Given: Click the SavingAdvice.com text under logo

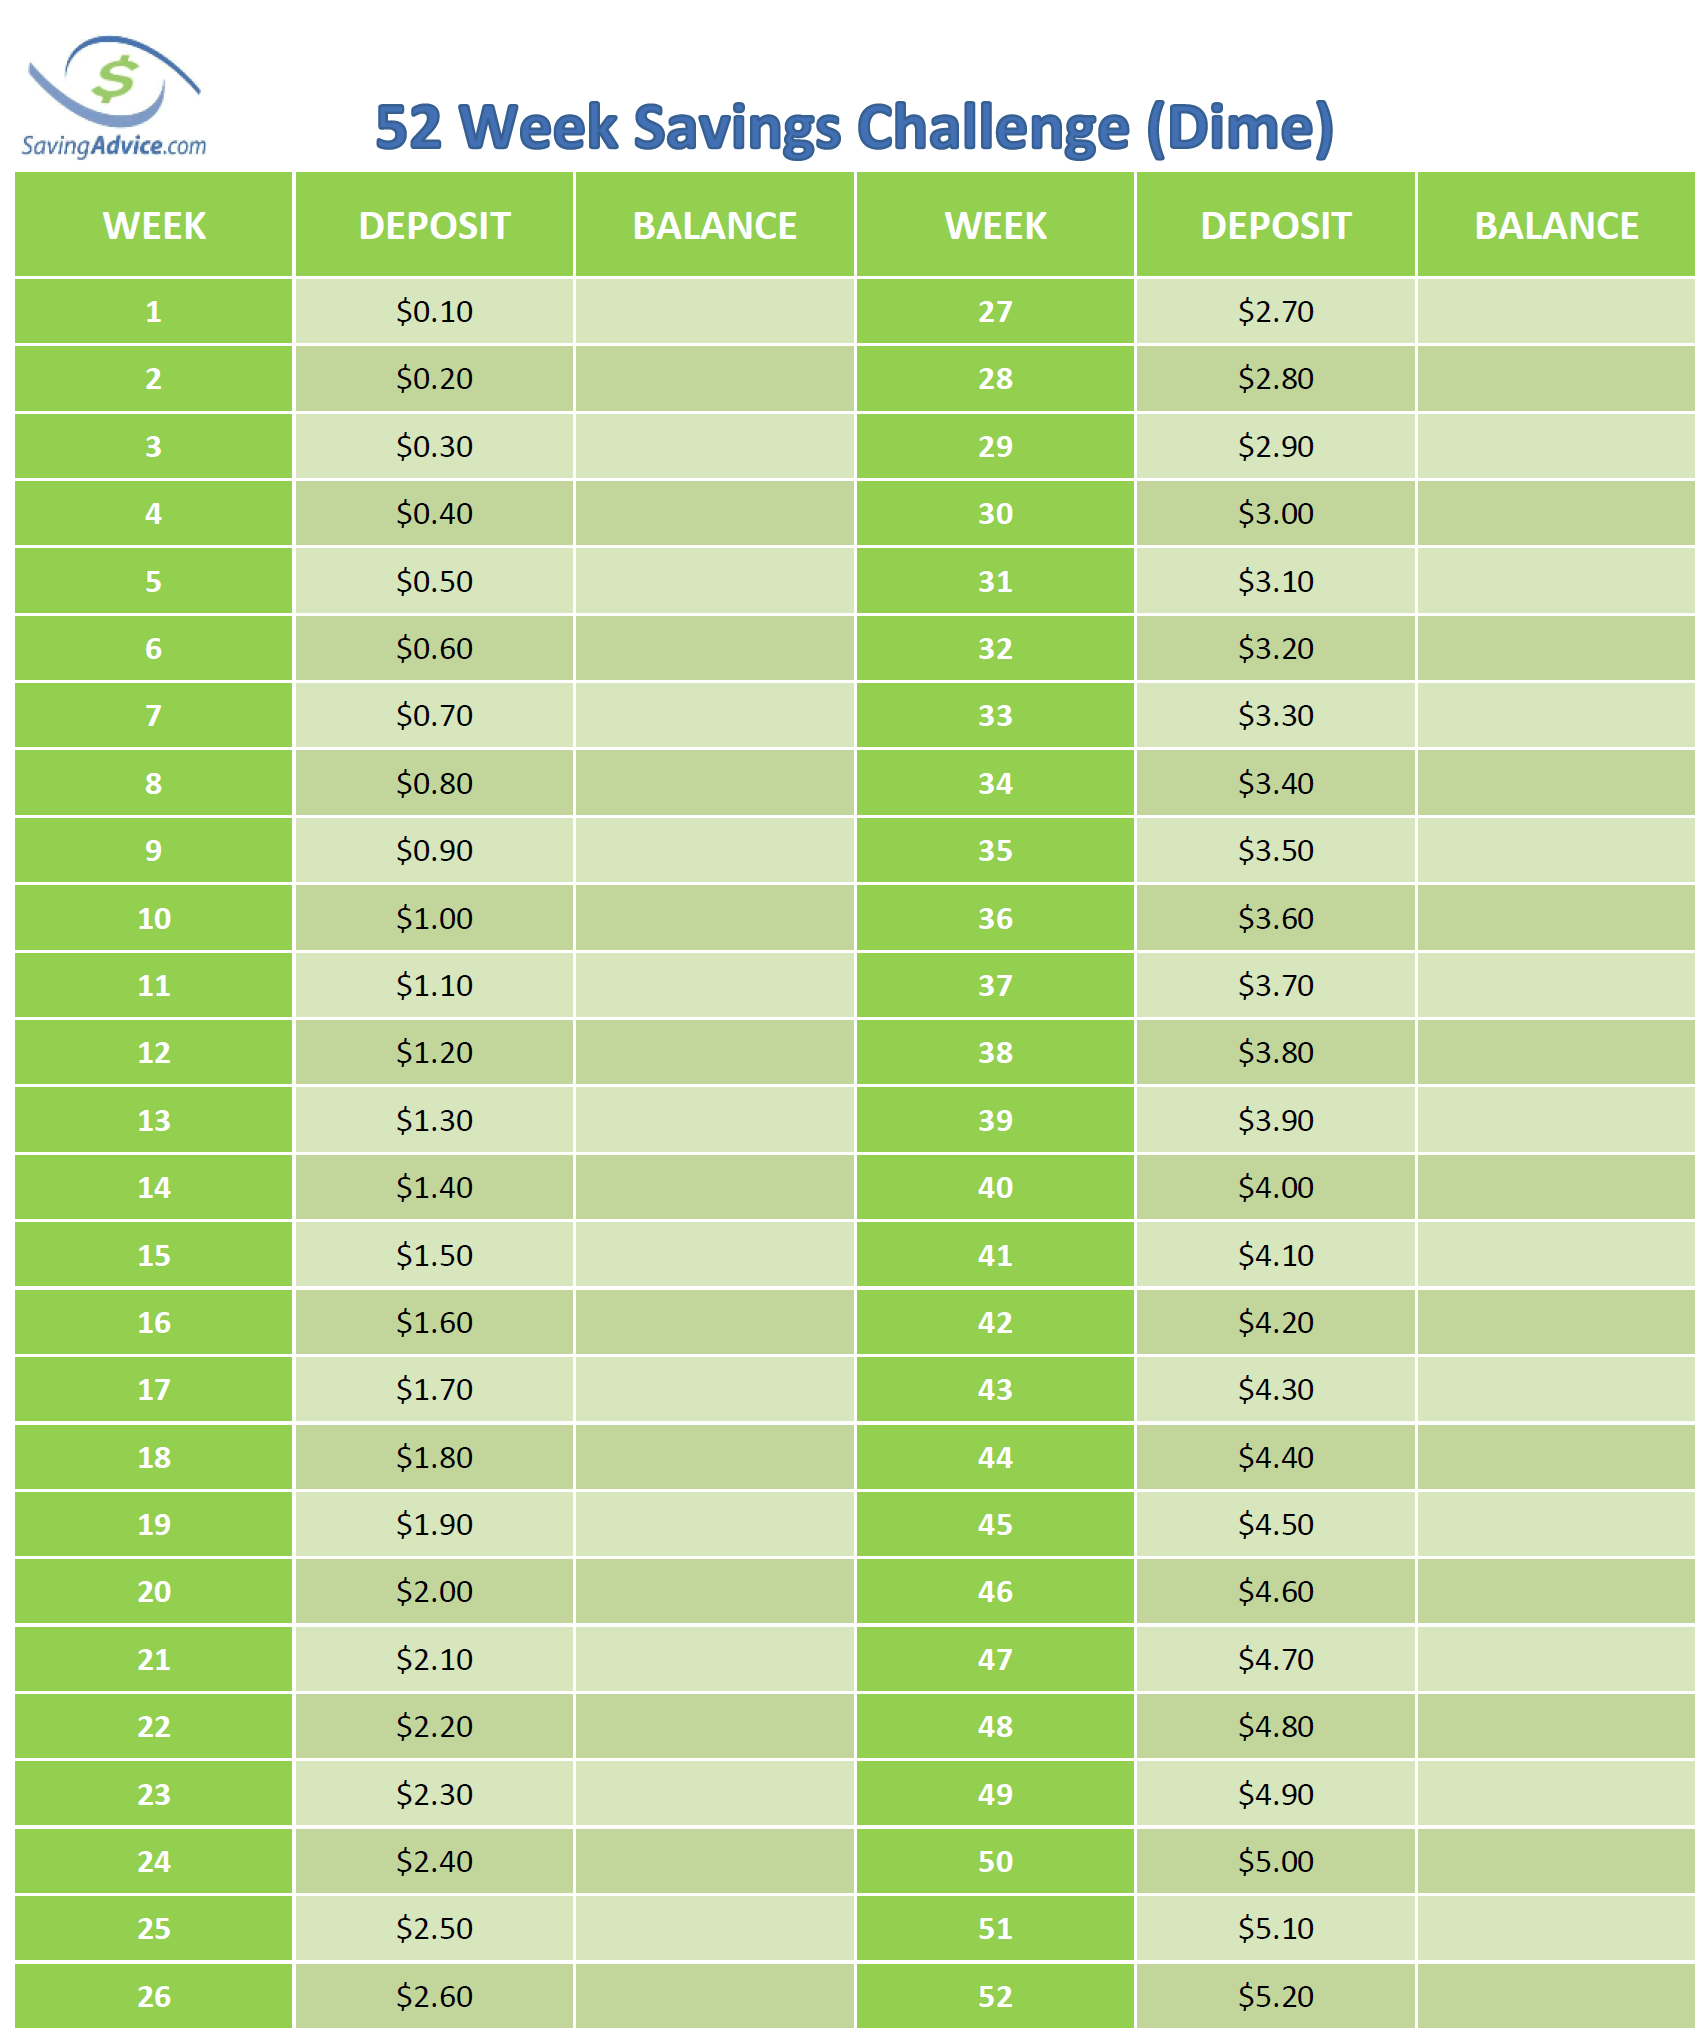Looking at the screenshot, I should pos(114,146).
